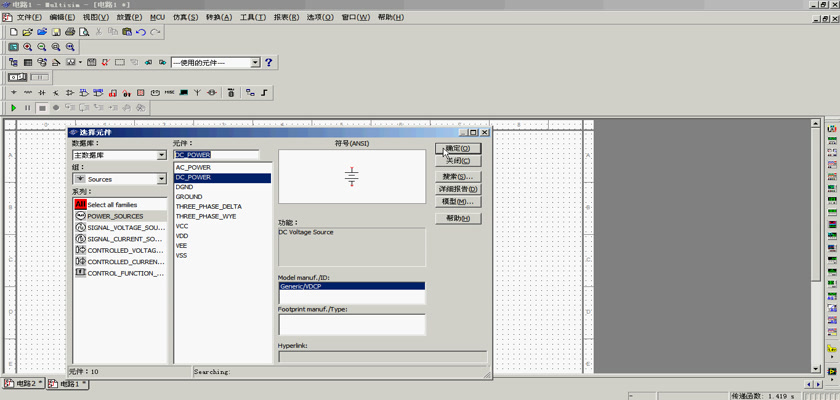Click the 搜索(S)... button
This screenshot has width=840, height=400.
coord(458,176)
